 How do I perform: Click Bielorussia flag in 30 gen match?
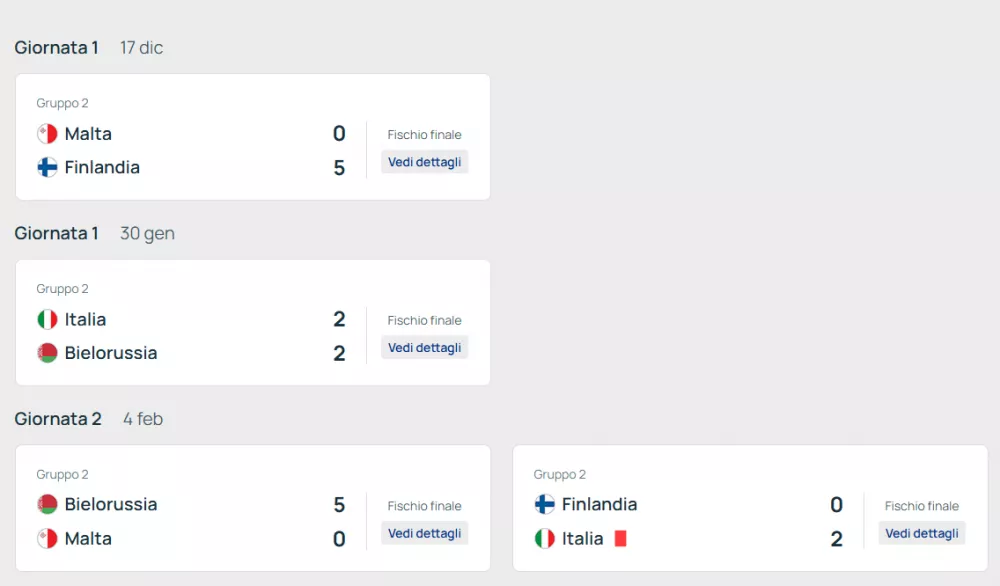point(47,353)
